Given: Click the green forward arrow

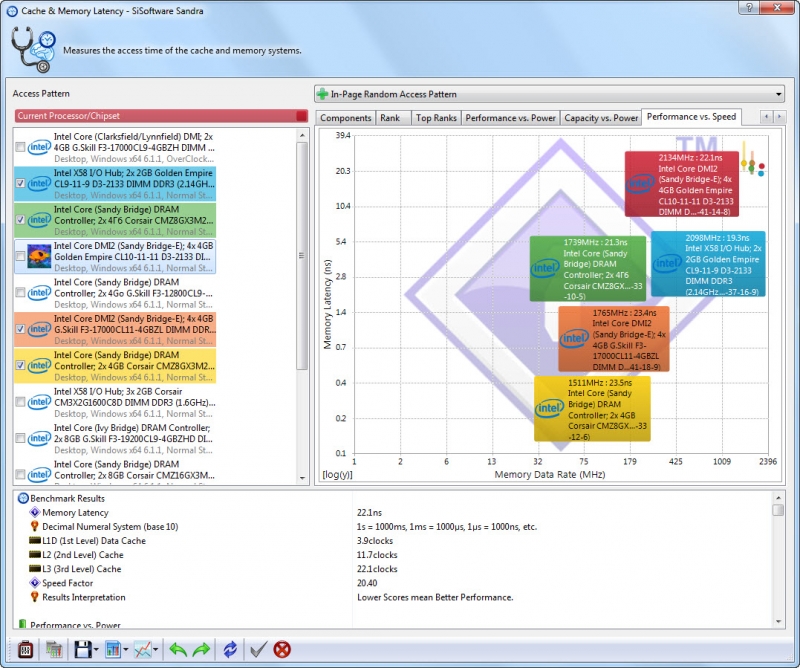Looking at the screenshot, I should coord(202,649).
